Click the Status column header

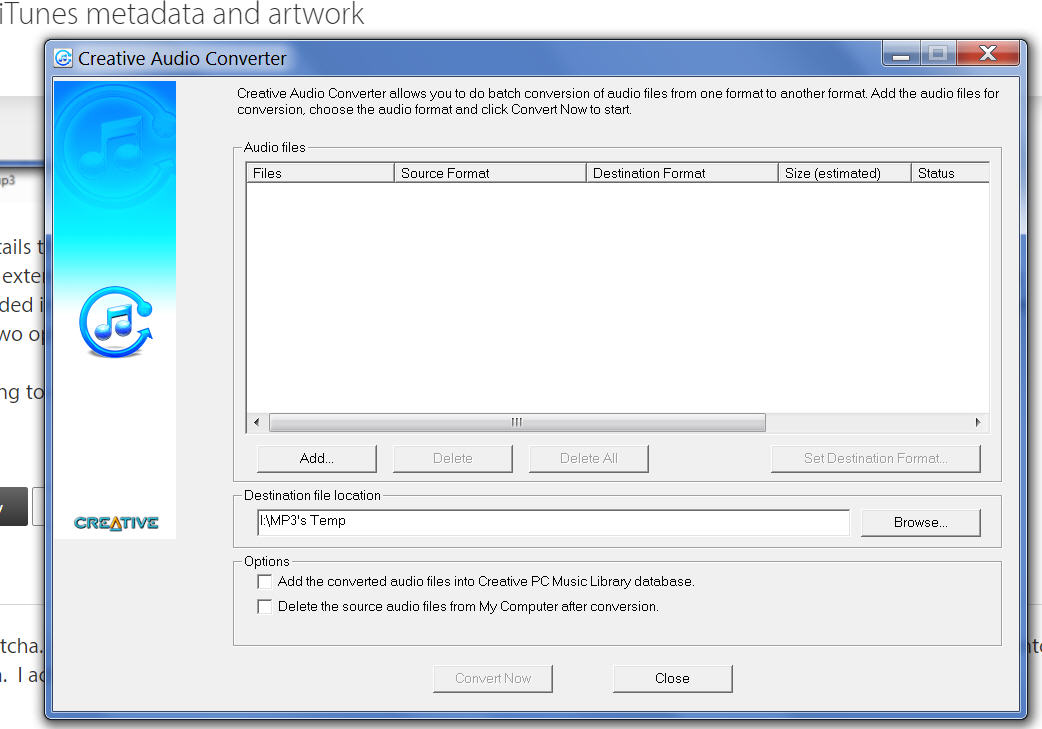pos(950,173)
